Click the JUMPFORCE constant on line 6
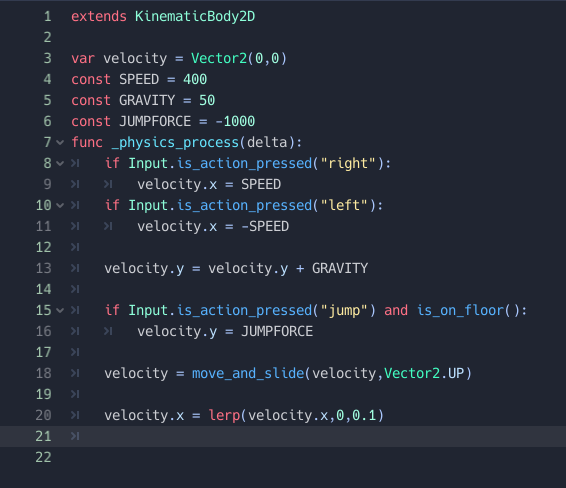 tap(155, 122)
